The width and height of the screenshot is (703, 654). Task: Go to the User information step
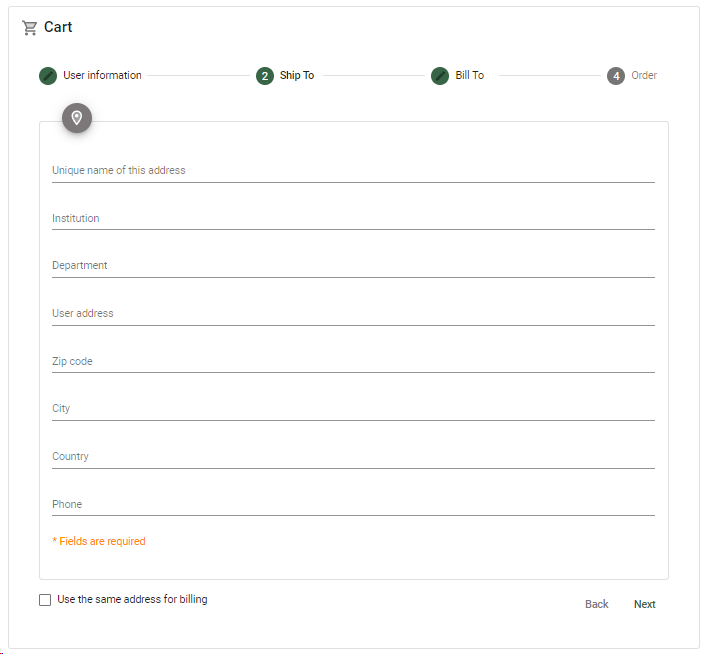102,75
